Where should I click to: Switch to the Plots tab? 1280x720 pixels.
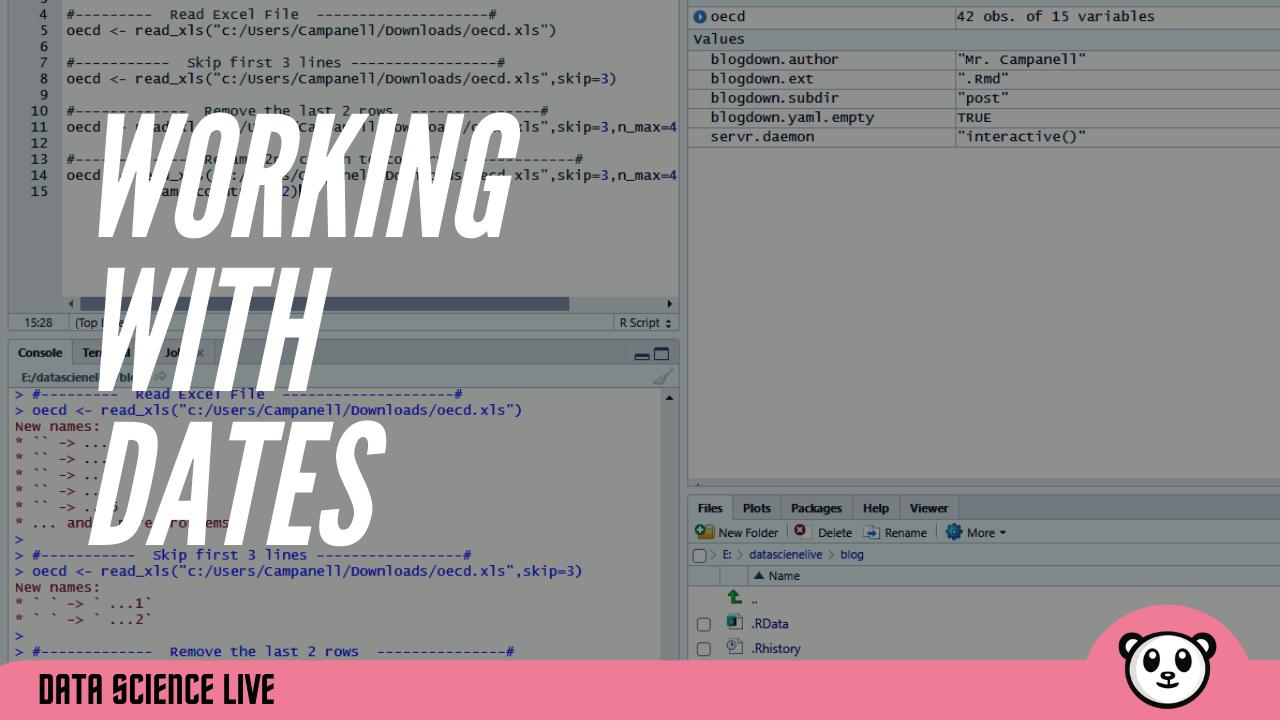pos(757,508)
